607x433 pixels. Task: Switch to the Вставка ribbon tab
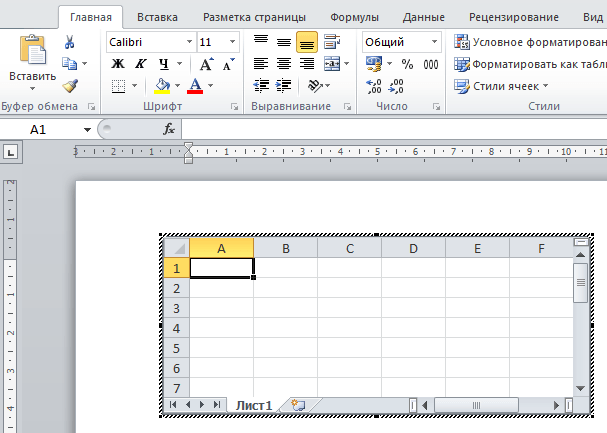point(158,17)
